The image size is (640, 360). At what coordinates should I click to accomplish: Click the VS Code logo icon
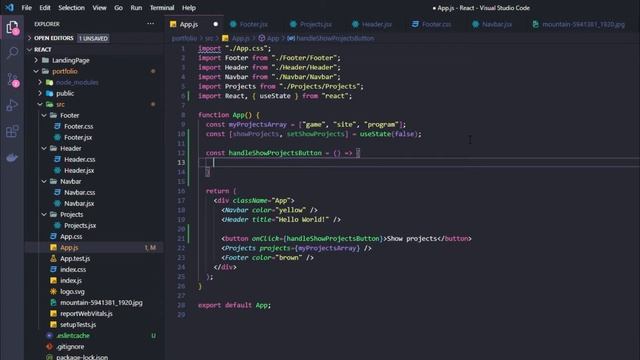pyautogui.click(x=9, y=8)
